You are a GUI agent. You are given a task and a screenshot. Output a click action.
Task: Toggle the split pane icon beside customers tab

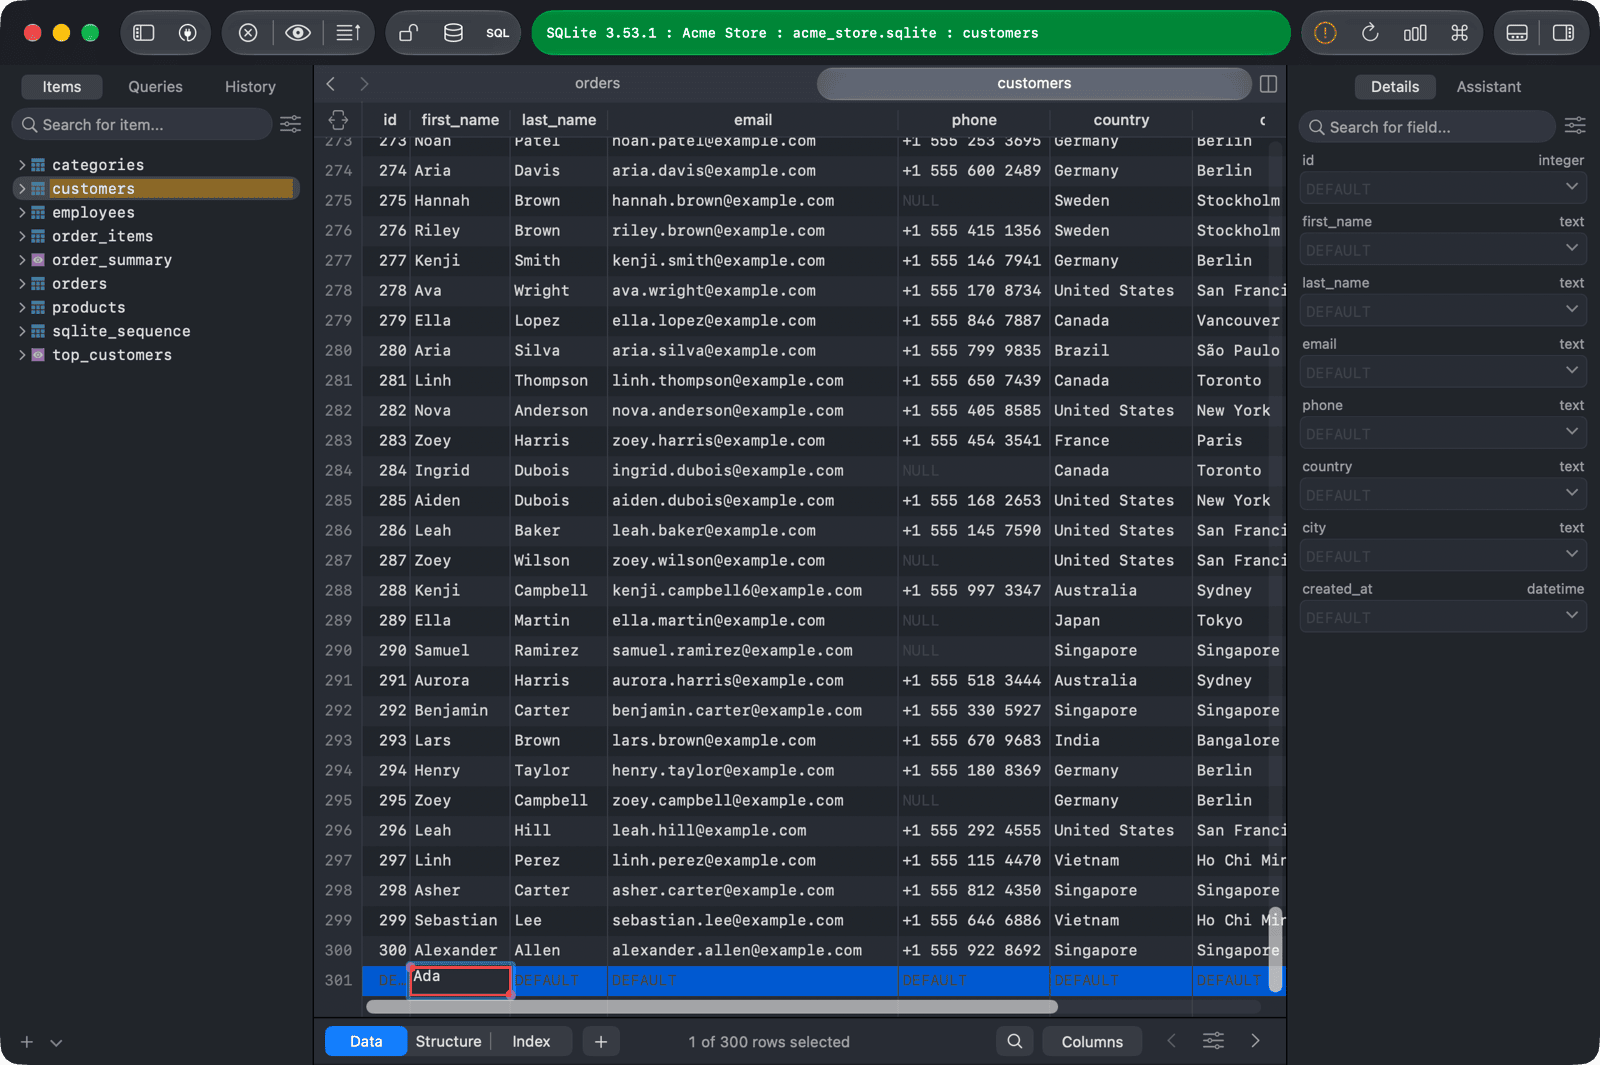coord(1268,84)
